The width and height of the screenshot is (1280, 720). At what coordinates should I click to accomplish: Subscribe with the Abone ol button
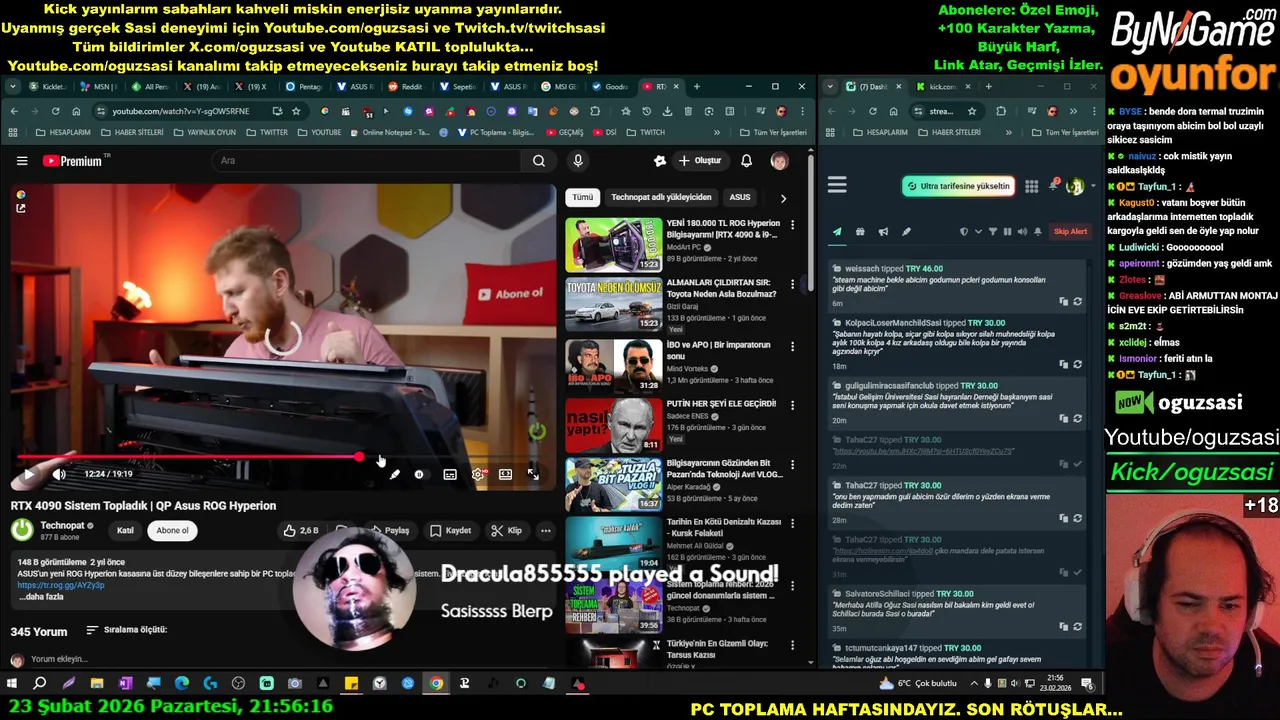pyautogui.click(x=172, y=530)
